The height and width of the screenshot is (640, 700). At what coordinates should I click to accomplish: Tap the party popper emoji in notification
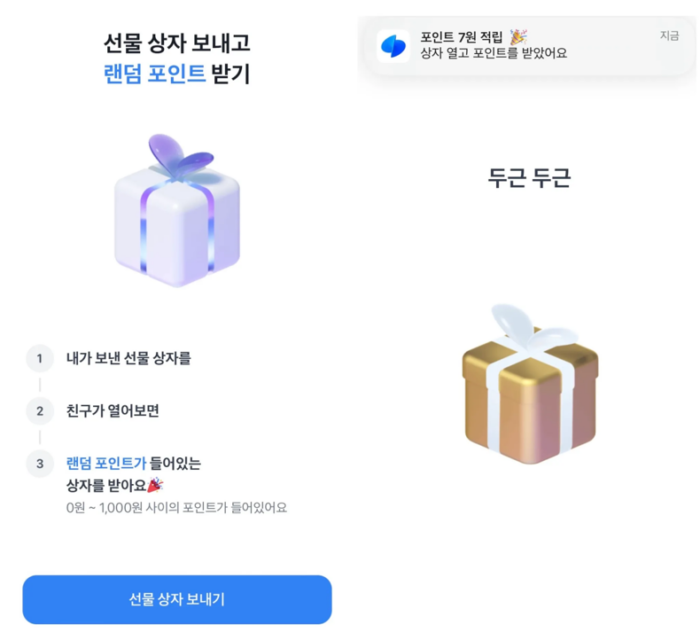pyautogui.click(x=518, y=37)
